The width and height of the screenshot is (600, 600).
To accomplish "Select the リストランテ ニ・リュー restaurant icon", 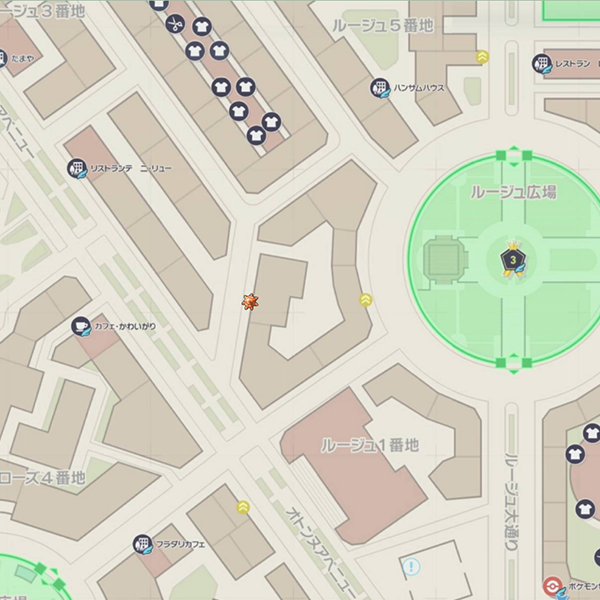I will (77, 168).
